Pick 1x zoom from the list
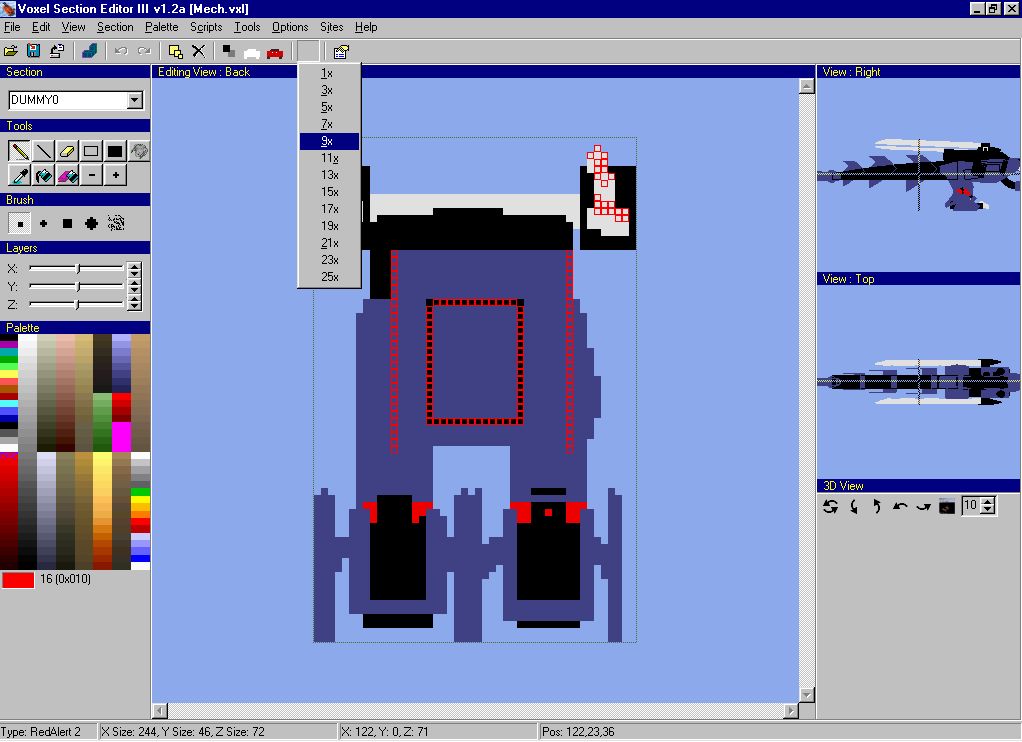Viewport: 1022px width, 742px height. click(327, 73)
